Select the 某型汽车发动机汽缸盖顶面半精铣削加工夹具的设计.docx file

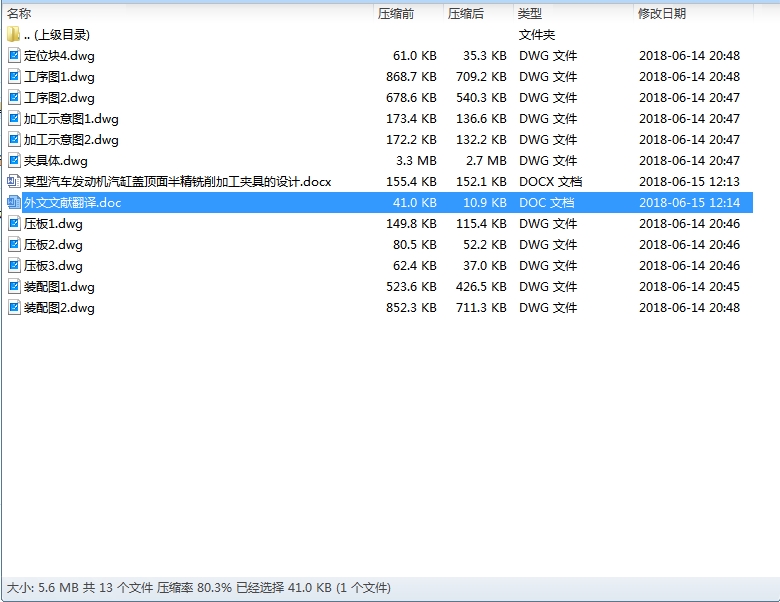[178, 182]
